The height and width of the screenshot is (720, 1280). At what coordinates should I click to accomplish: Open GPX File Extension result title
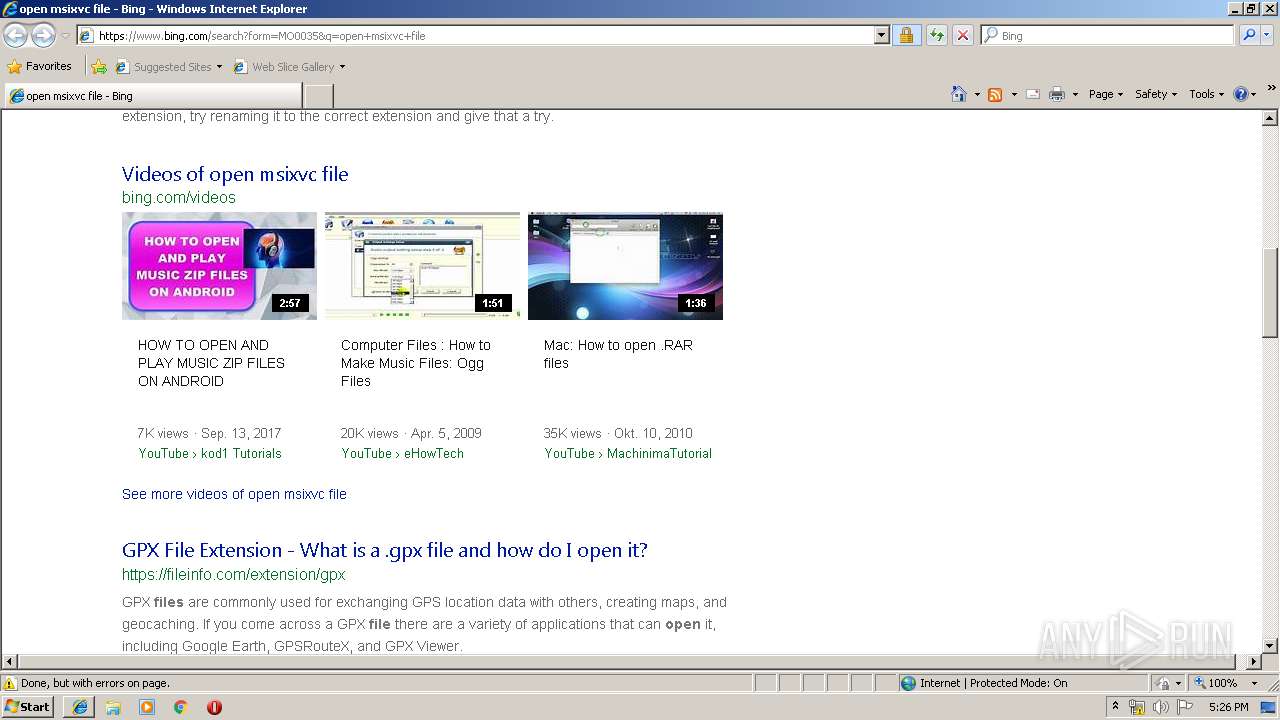click(x=385, y=550)
